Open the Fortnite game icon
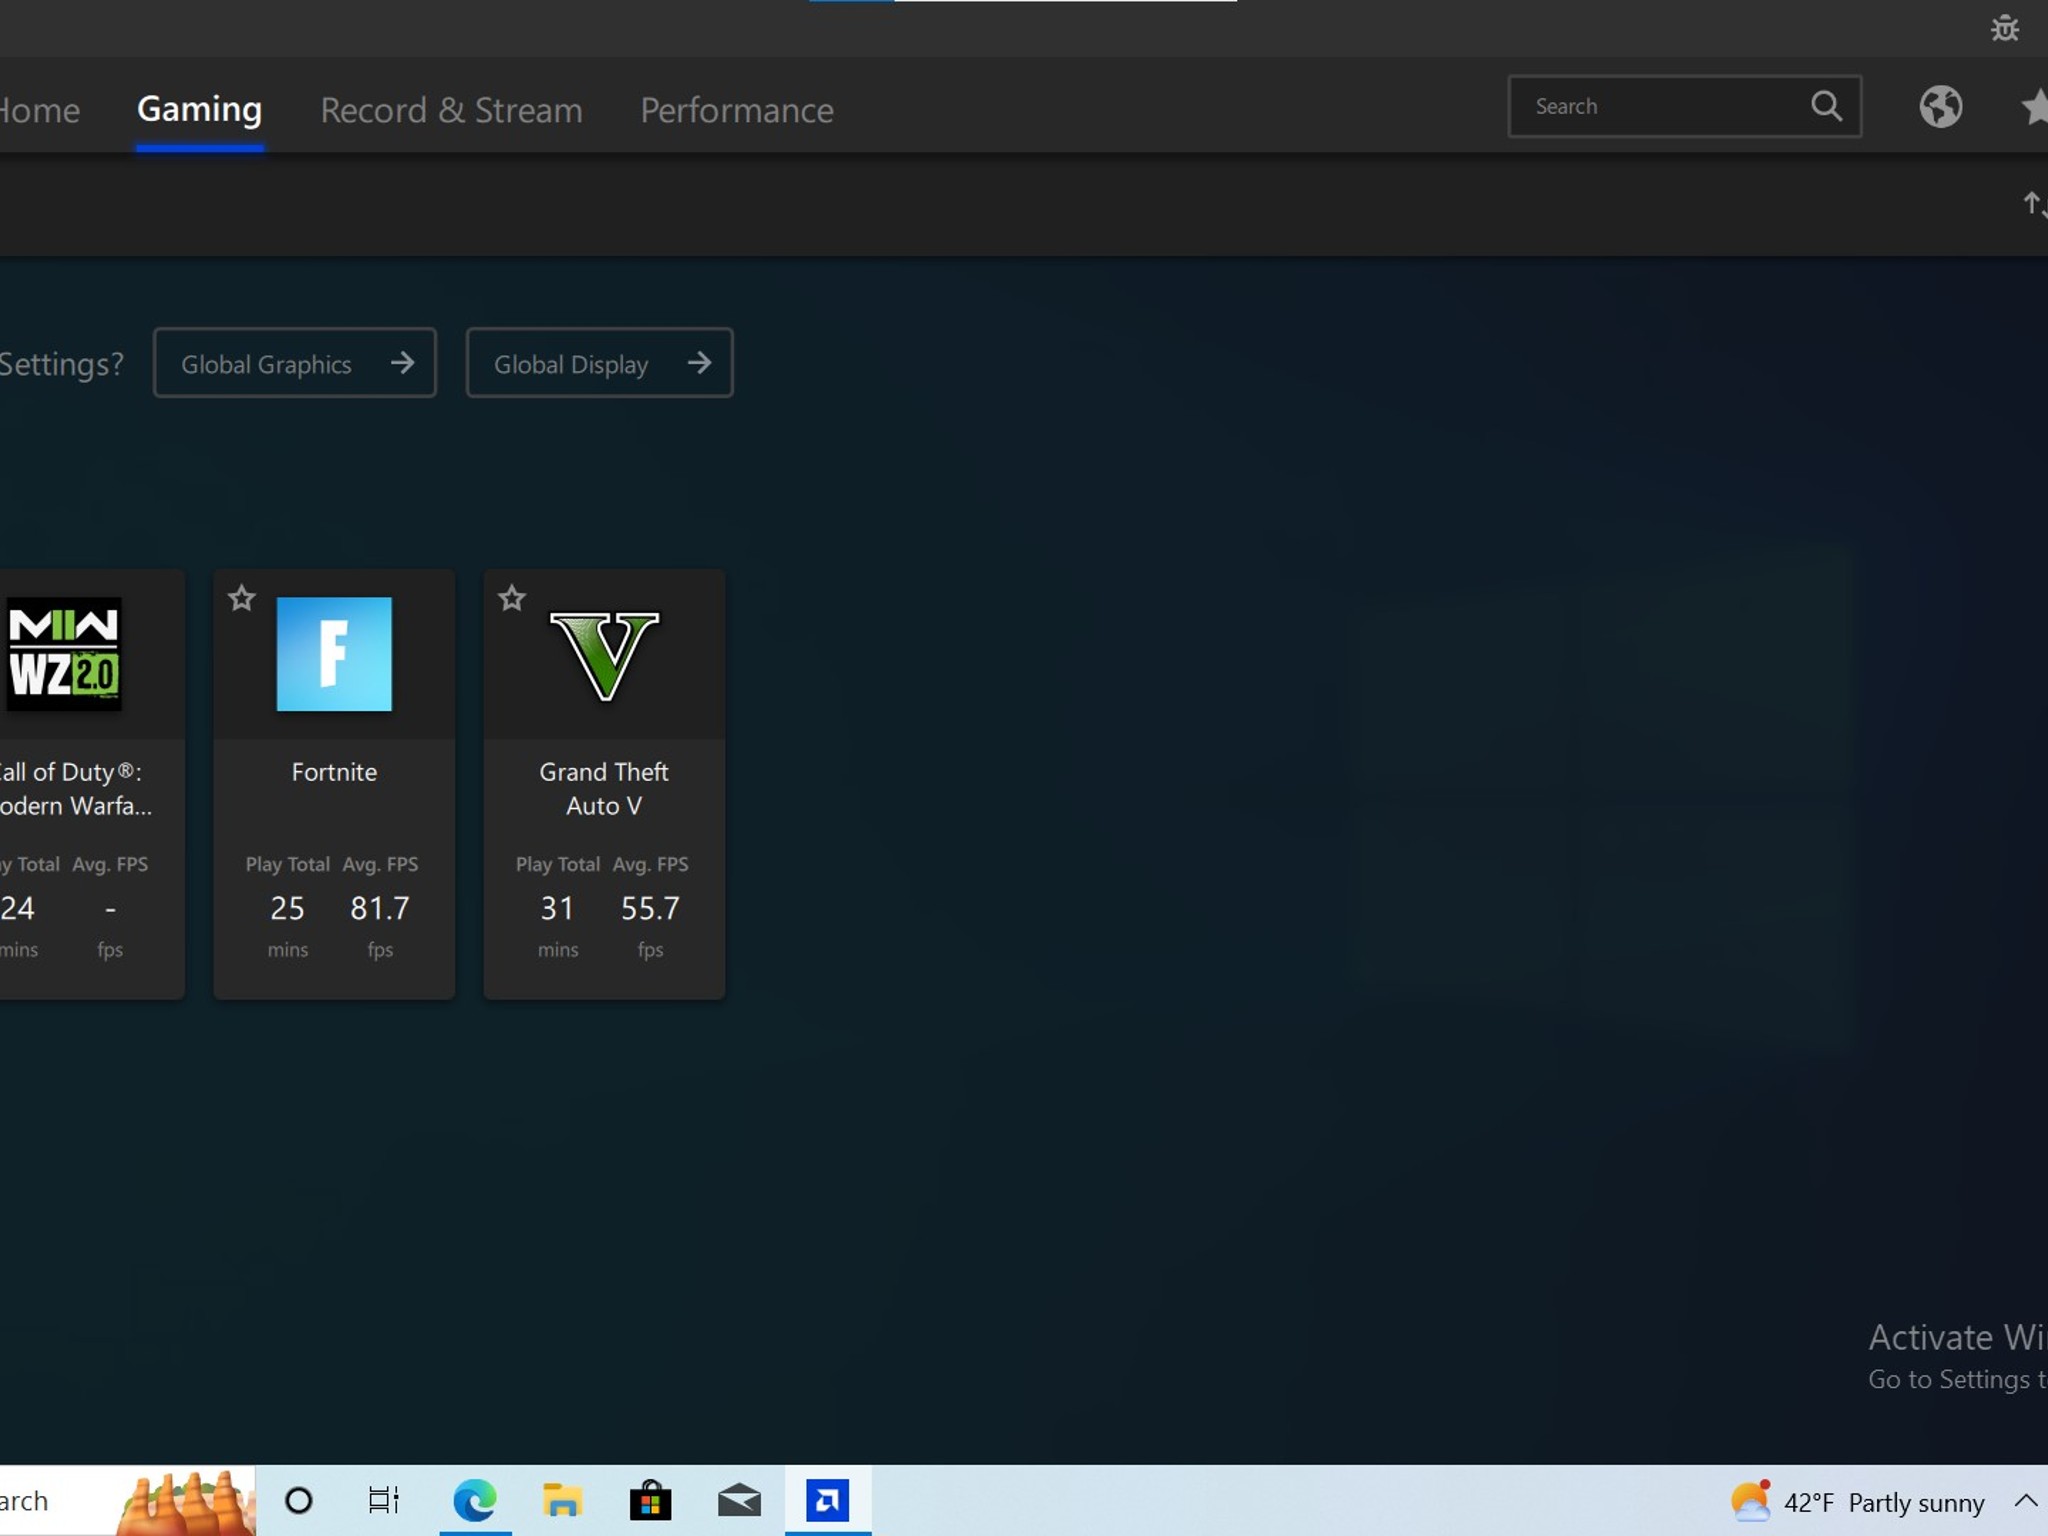2048x1536 pixels. click(x=334, y=654)
